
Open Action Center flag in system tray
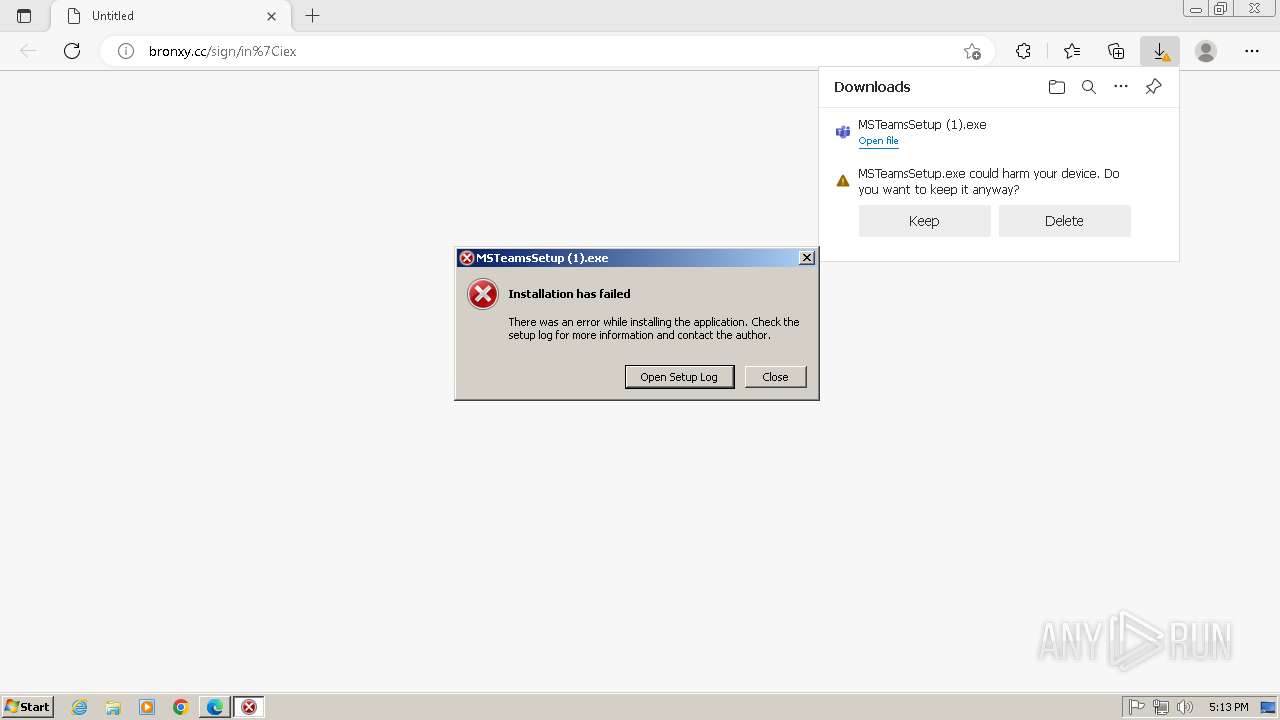pyautogui.click(x=1137, y=707)
